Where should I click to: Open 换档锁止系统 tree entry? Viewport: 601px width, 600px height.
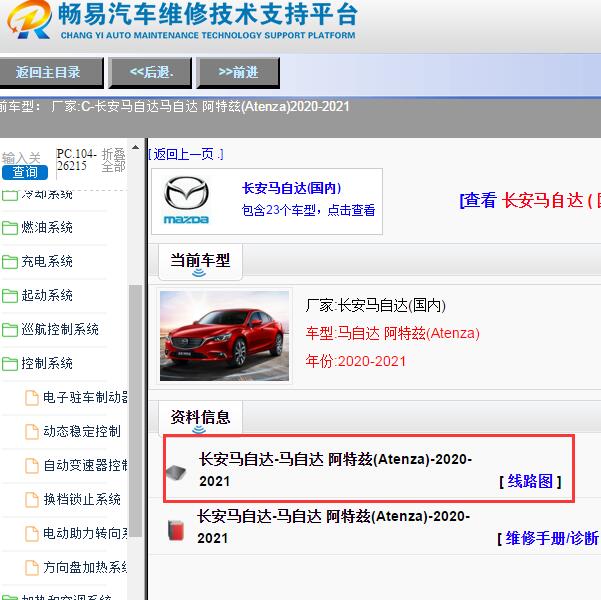point(82,499)
